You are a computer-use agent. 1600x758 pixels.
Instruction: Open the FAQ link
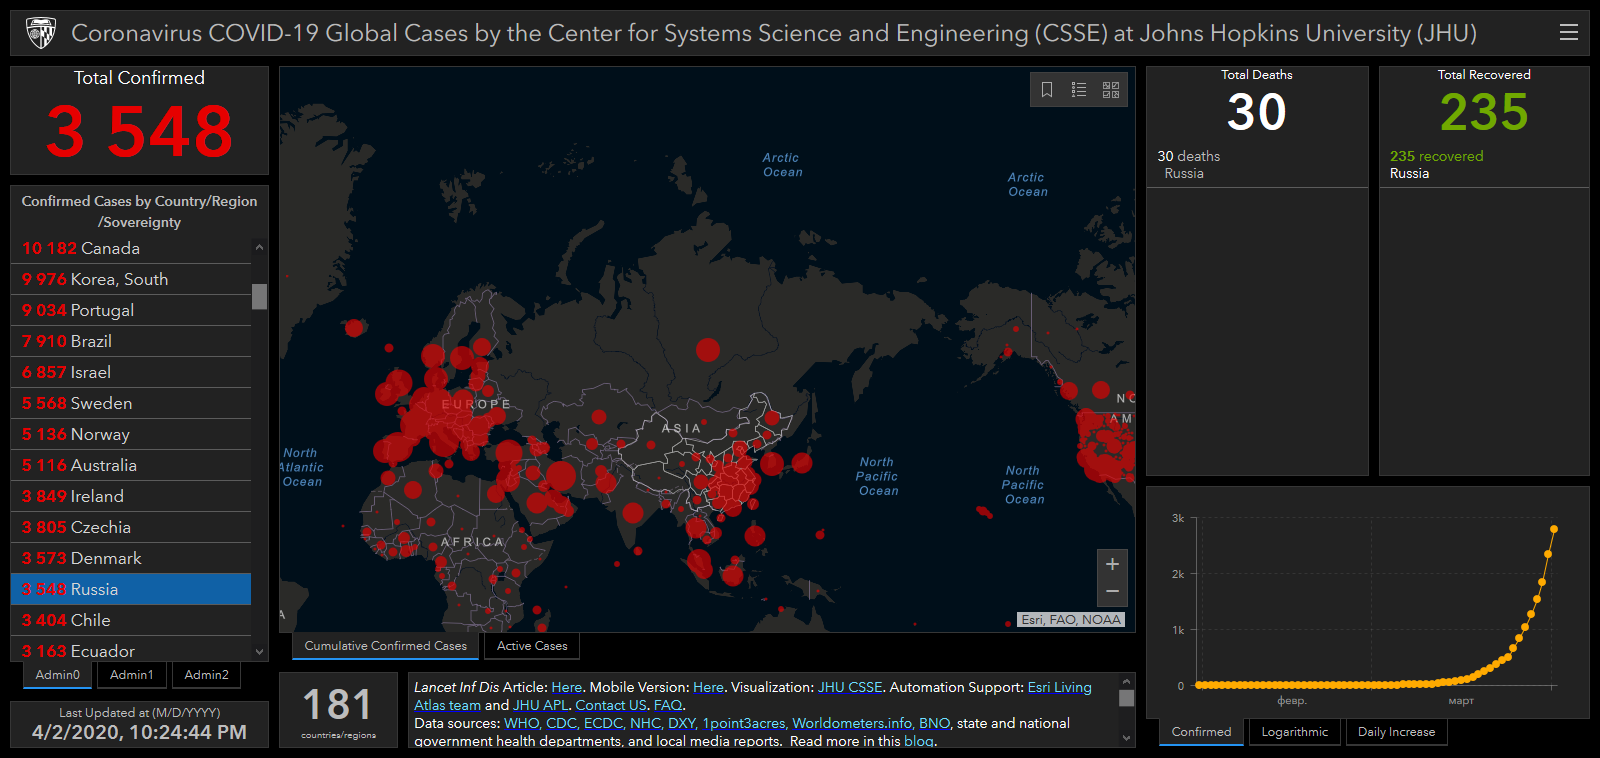point(667,705)
